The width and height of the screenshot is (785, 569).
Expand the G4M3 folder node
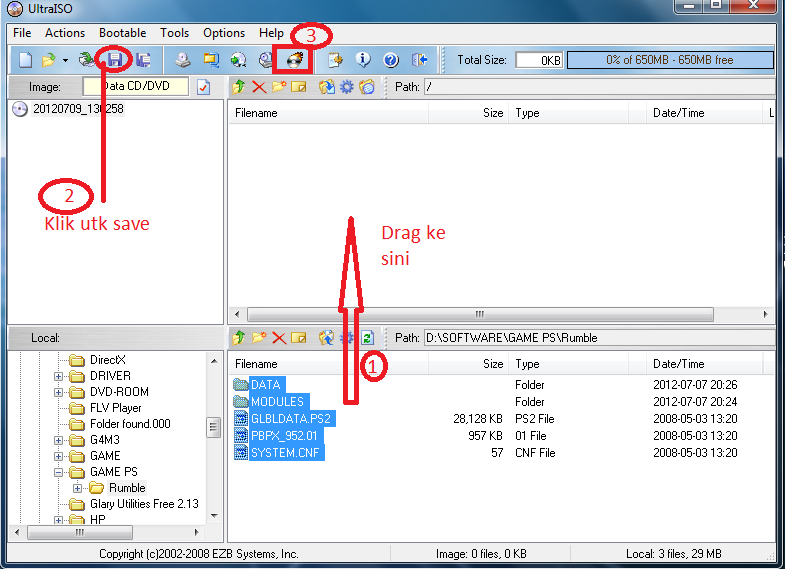59,440
